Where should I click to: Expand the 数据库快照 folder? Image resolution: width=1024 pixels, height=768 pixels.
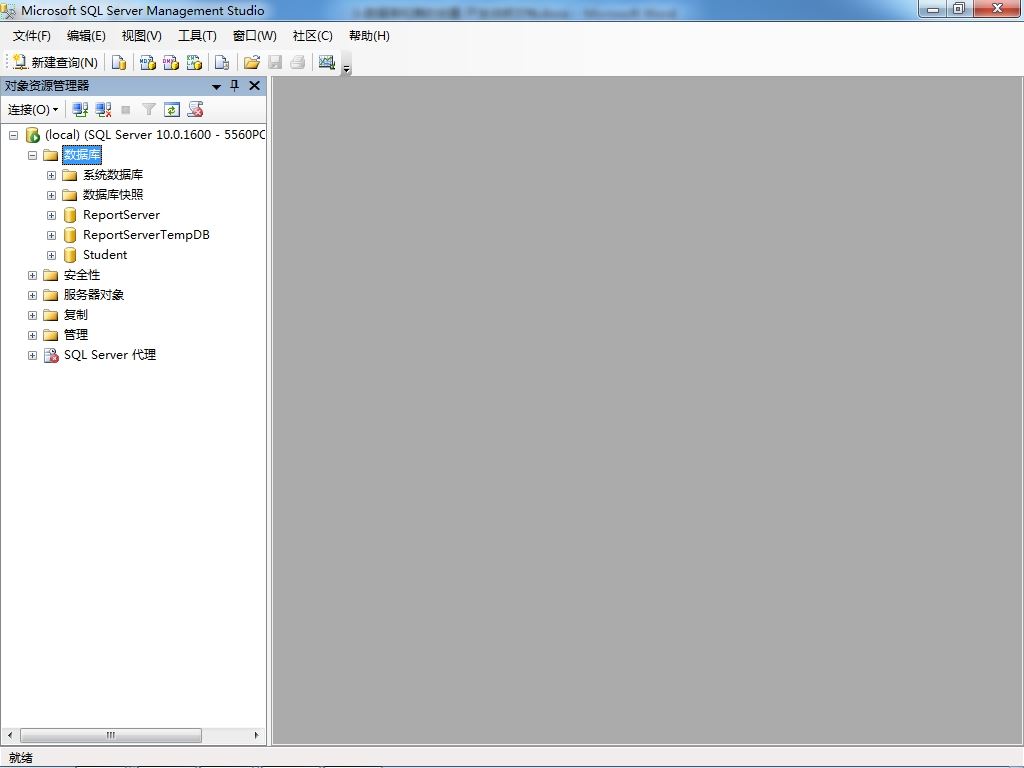pos(51,195)
